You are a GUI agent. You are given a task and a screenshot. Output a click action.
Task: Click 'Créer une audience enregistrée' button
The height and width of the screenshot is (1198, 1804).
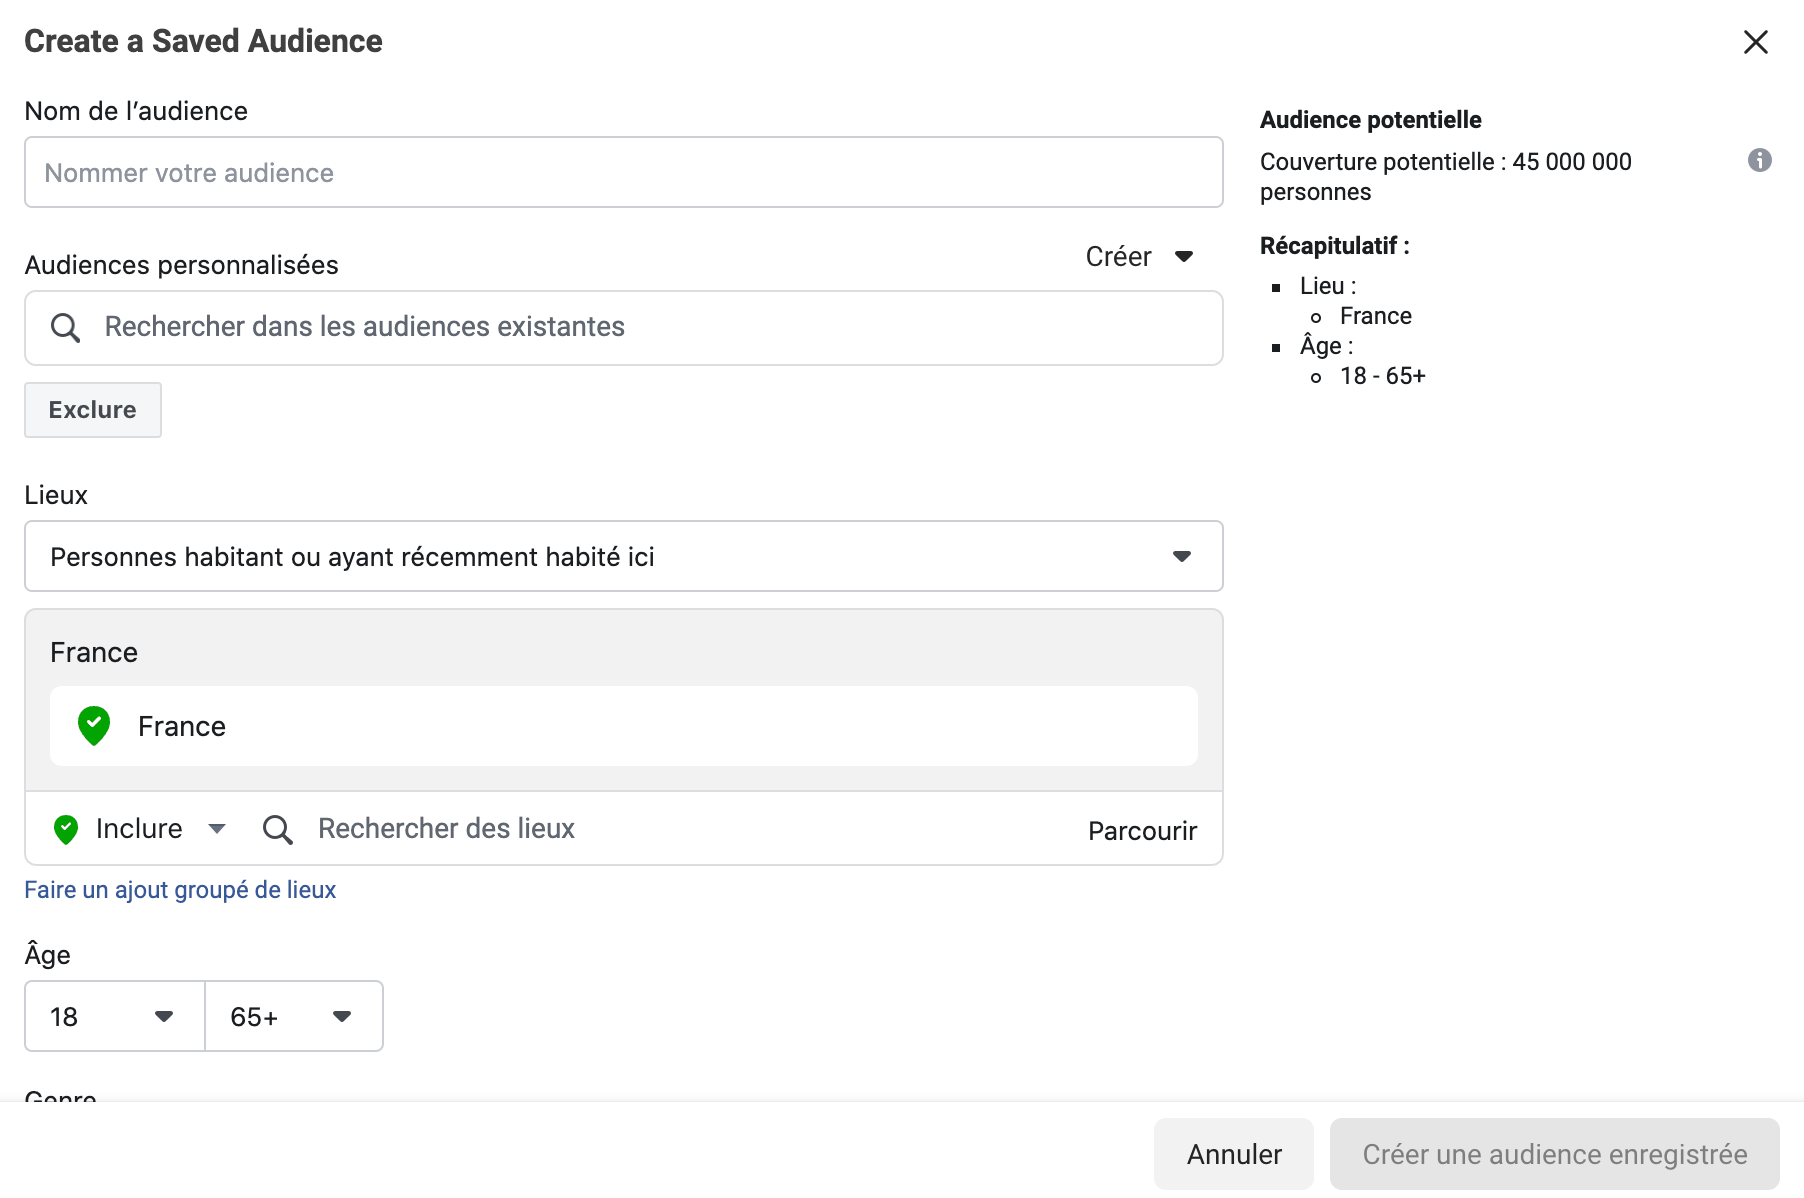(1555, 1154)
